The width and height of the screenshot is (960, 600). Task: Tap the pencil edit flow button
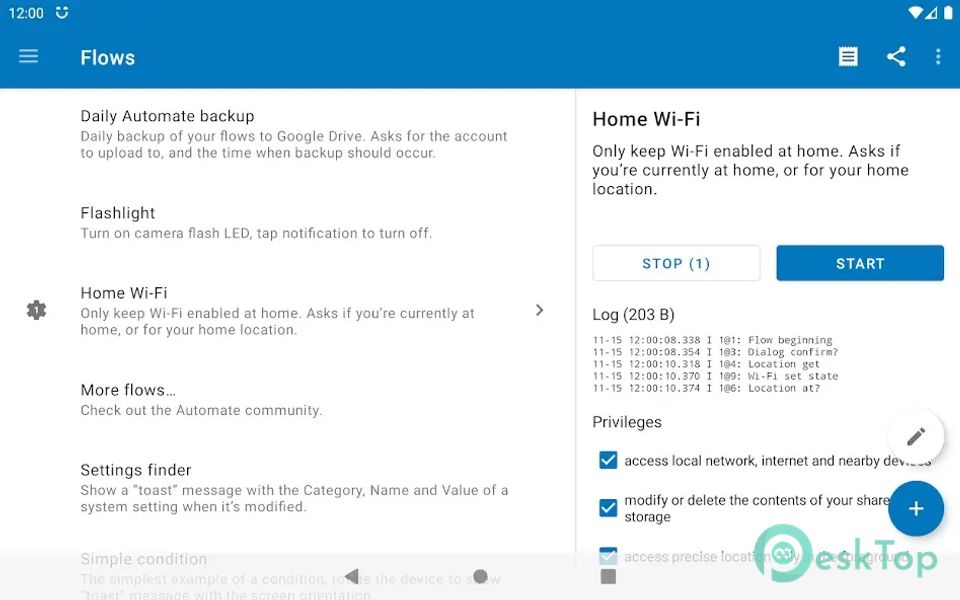(915, 436)
